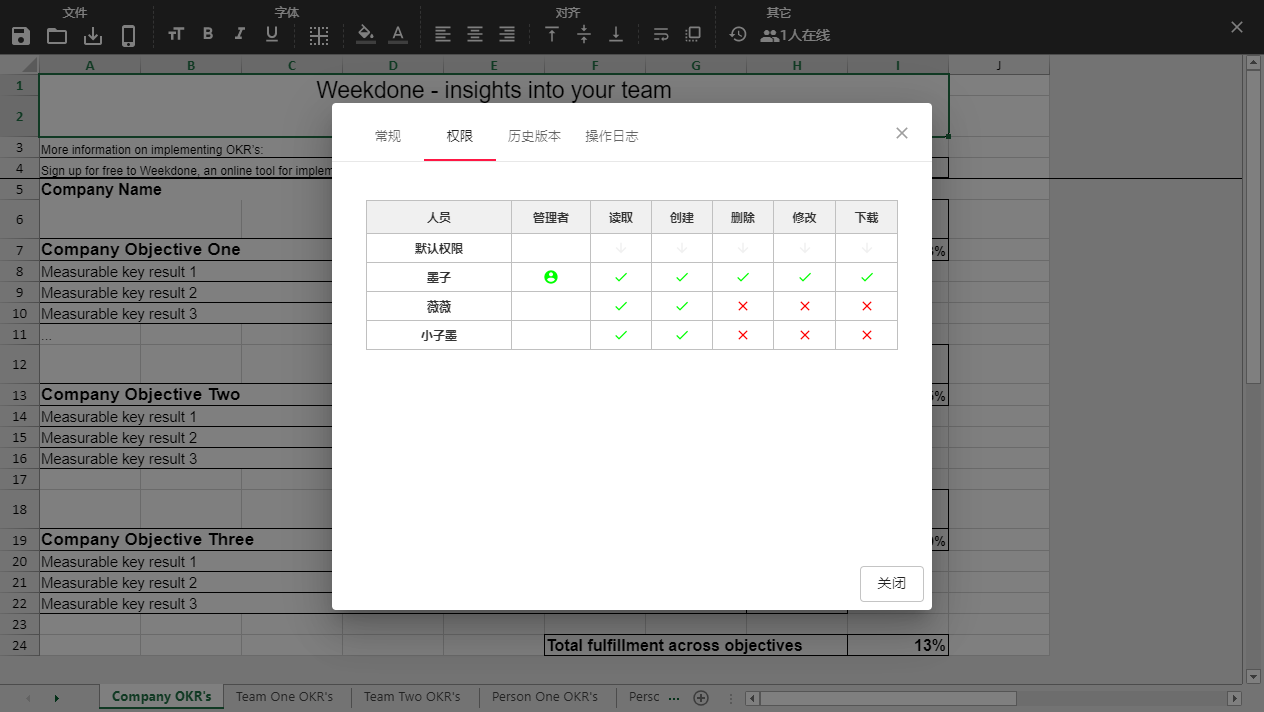Click the center horizontal align icon
The height and width of the screenshot is (712, 1264).
[475, 34]
